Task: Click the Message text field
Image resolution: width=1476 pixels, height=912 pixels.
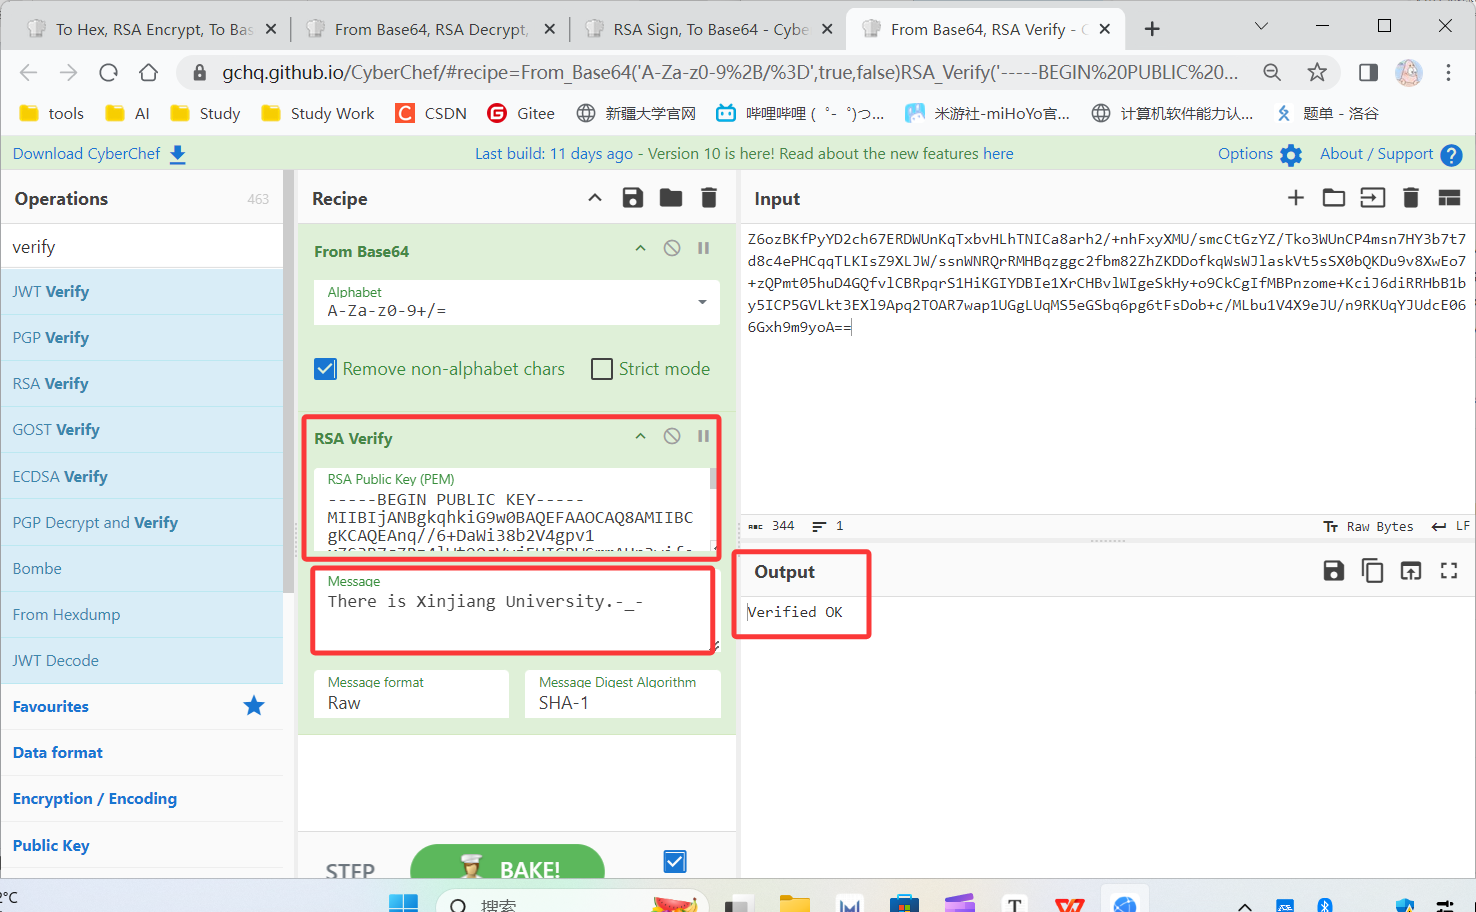Action: point(513,611)
